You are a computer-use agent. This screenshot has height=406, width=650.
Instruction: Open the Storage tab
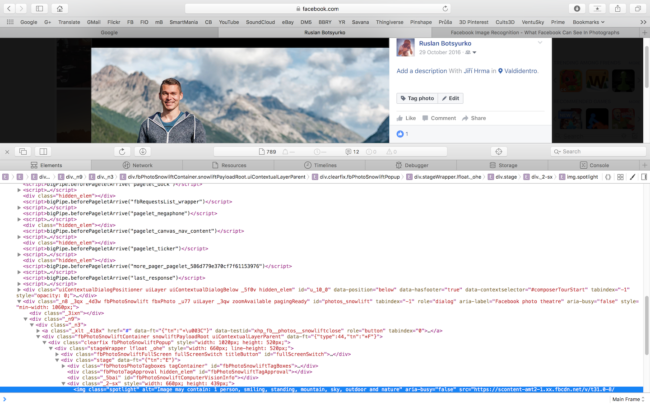(x=502, y=165)
